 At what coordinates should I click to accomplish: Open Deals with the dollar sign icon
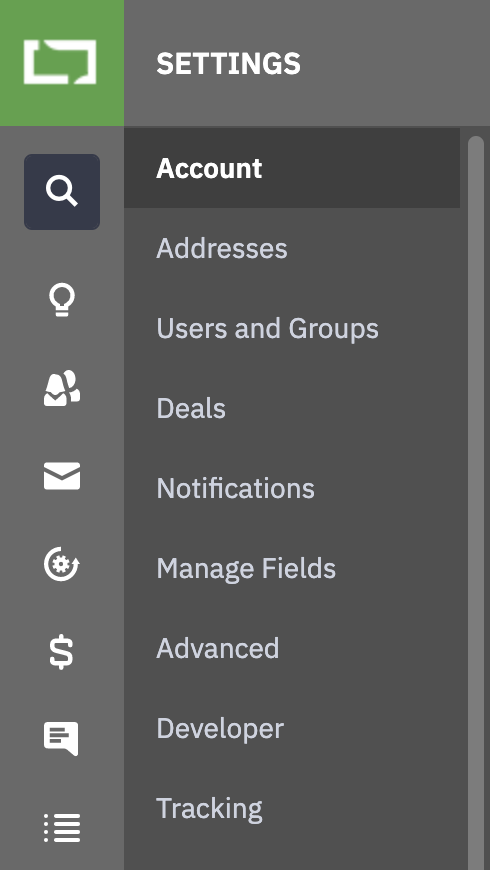click(62, 651)
